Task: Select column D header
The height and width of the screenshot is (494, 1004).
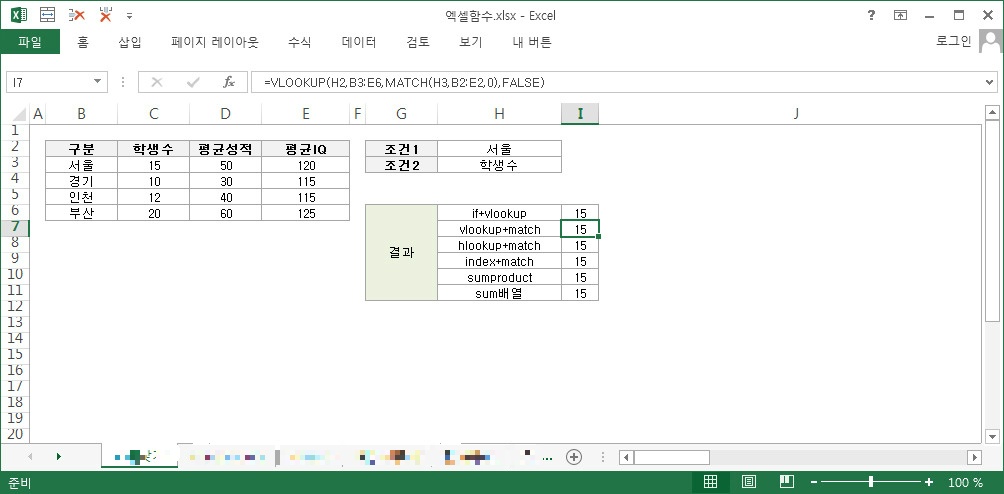Action: 225,114
